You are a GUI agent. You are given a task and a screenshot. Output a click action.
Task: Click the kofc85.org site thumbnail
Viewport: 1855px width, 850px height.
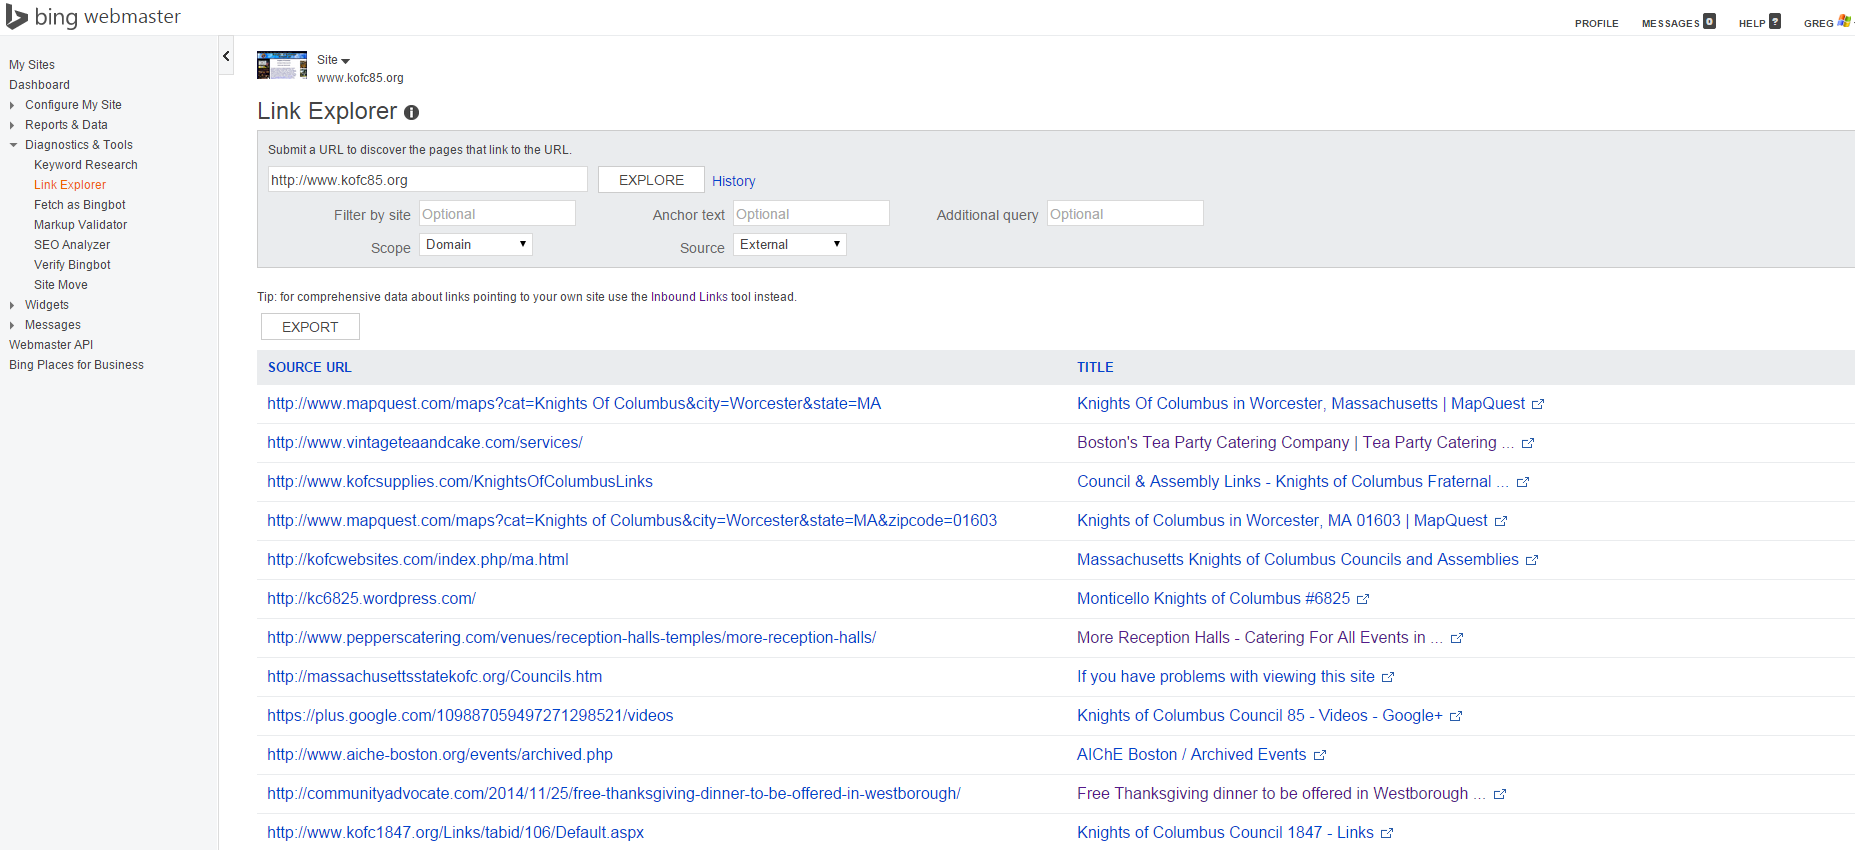click(282, 65)
